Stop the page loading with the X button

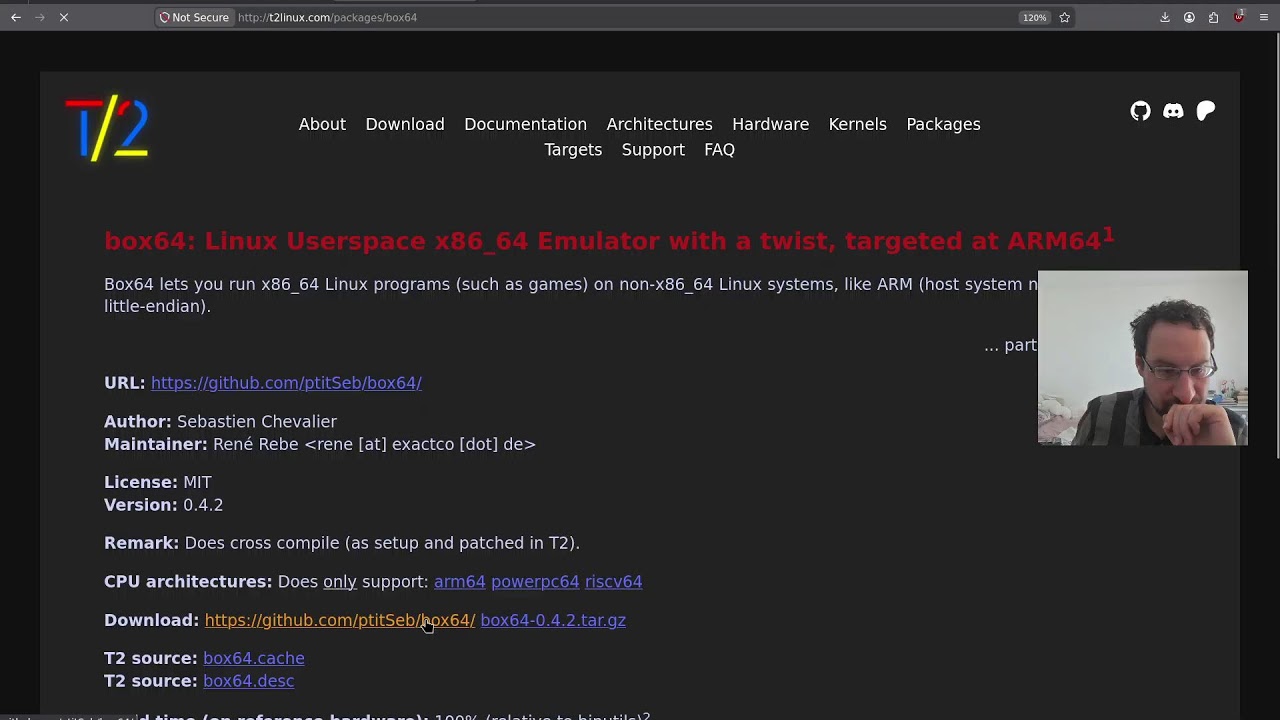63,17
